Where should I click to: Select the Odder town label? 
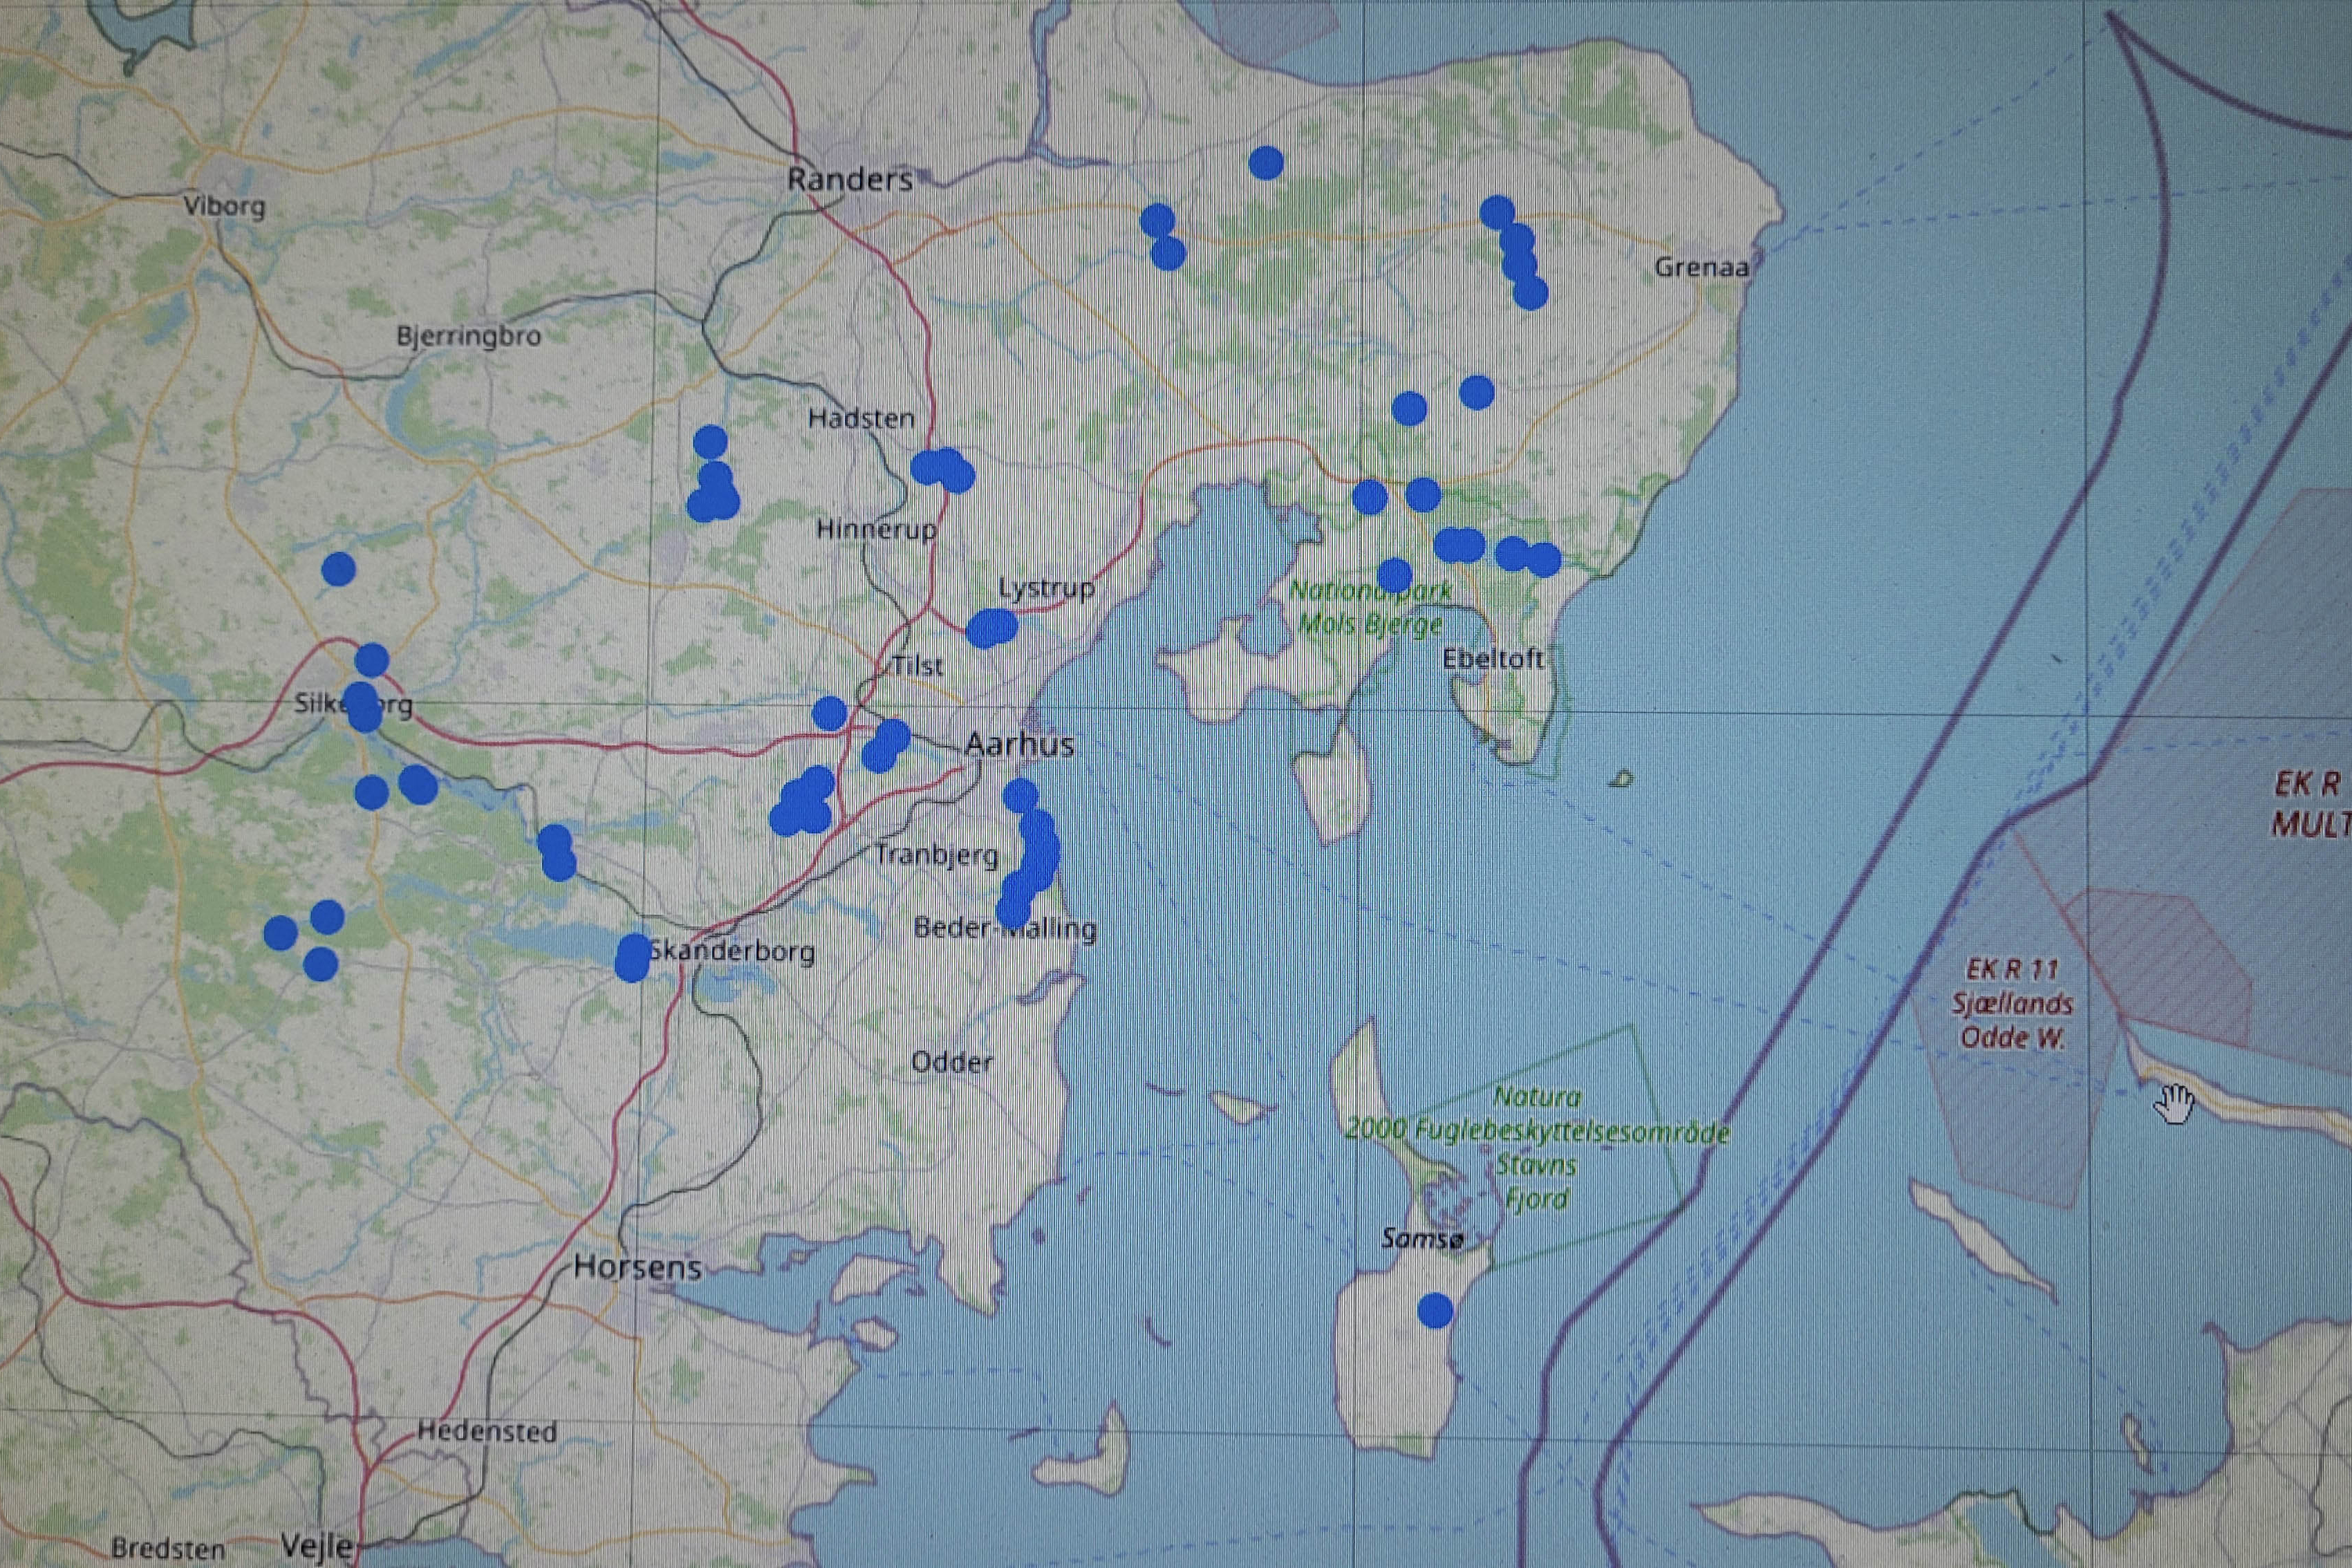point(952,1062)
